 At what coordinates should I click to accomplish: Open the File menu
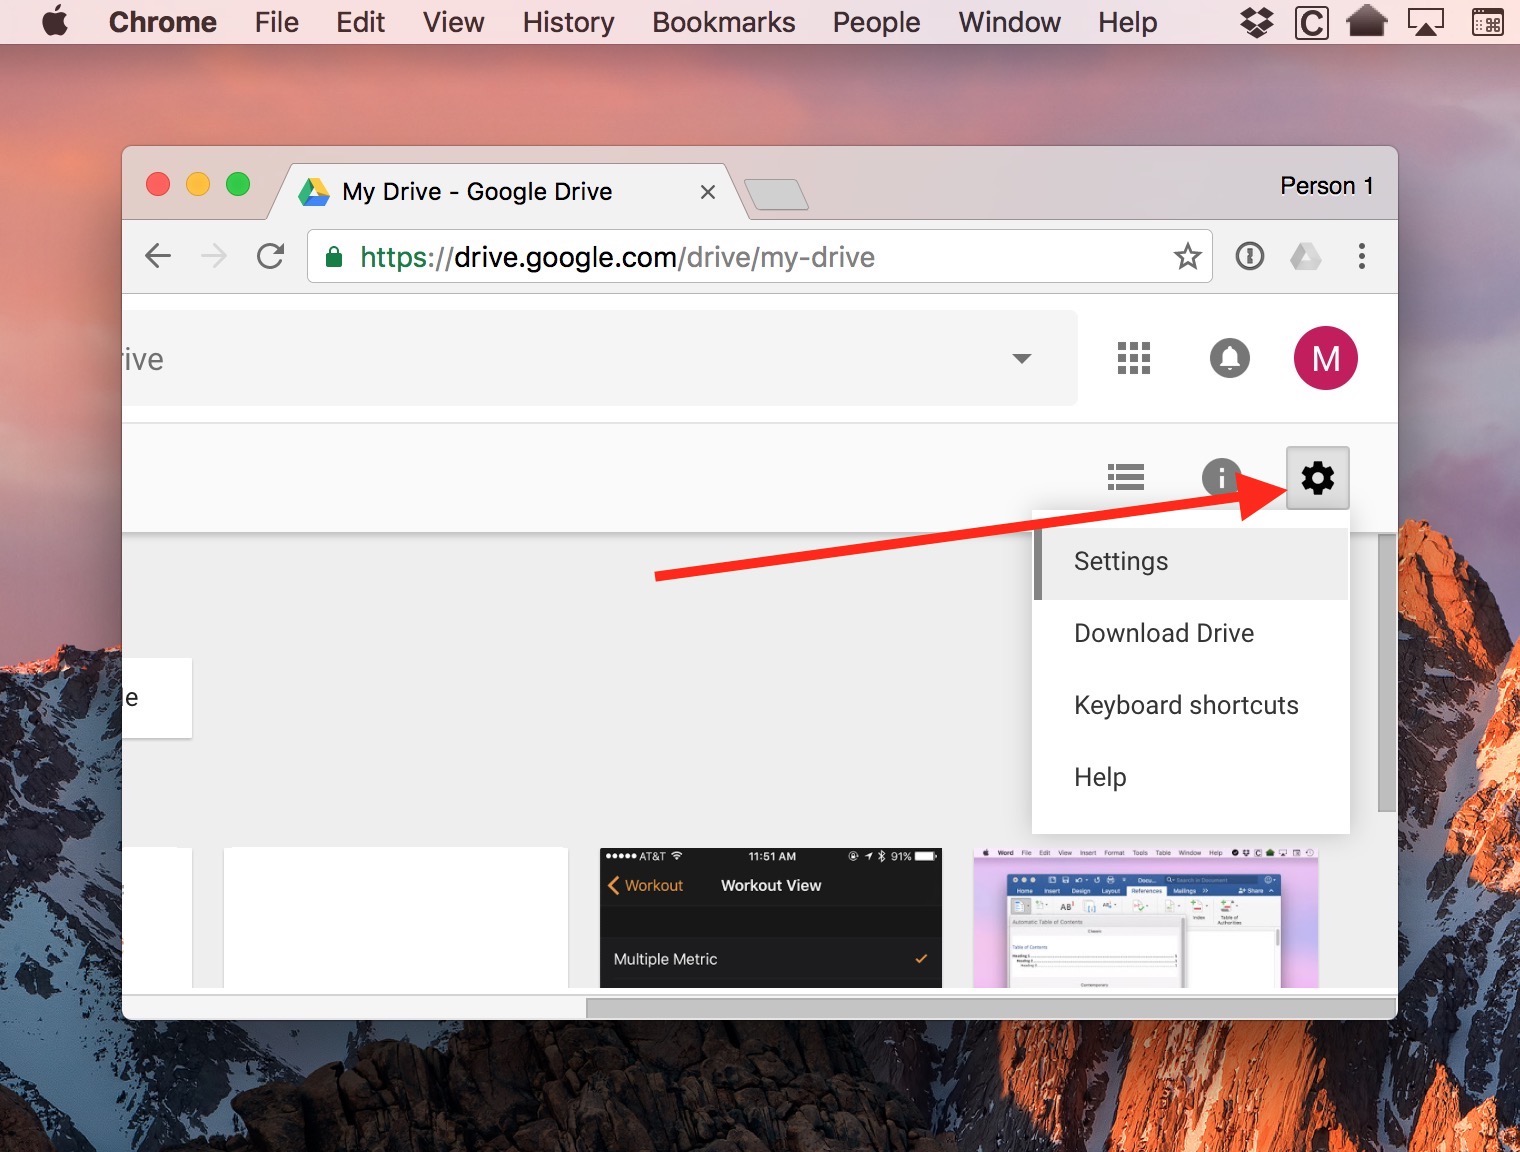coord(276,22)
